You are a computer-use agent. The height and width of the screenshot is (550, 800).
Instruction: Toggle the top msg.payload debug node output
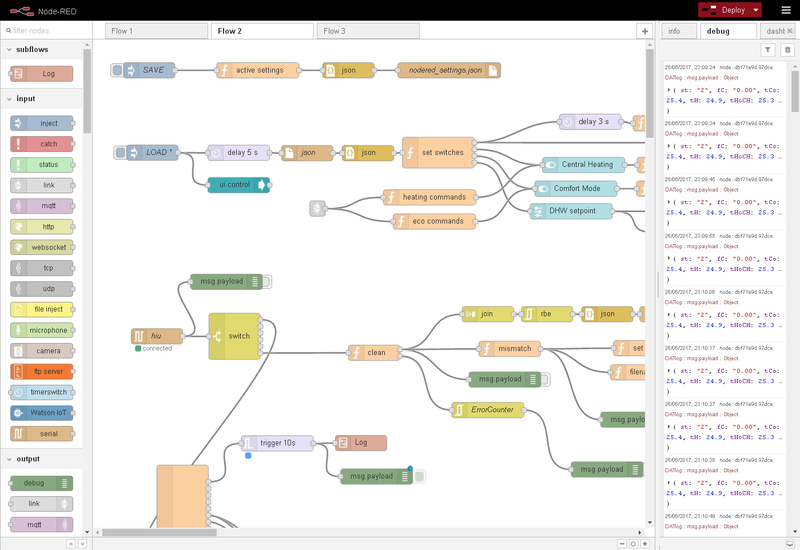[x=266, y=282]
